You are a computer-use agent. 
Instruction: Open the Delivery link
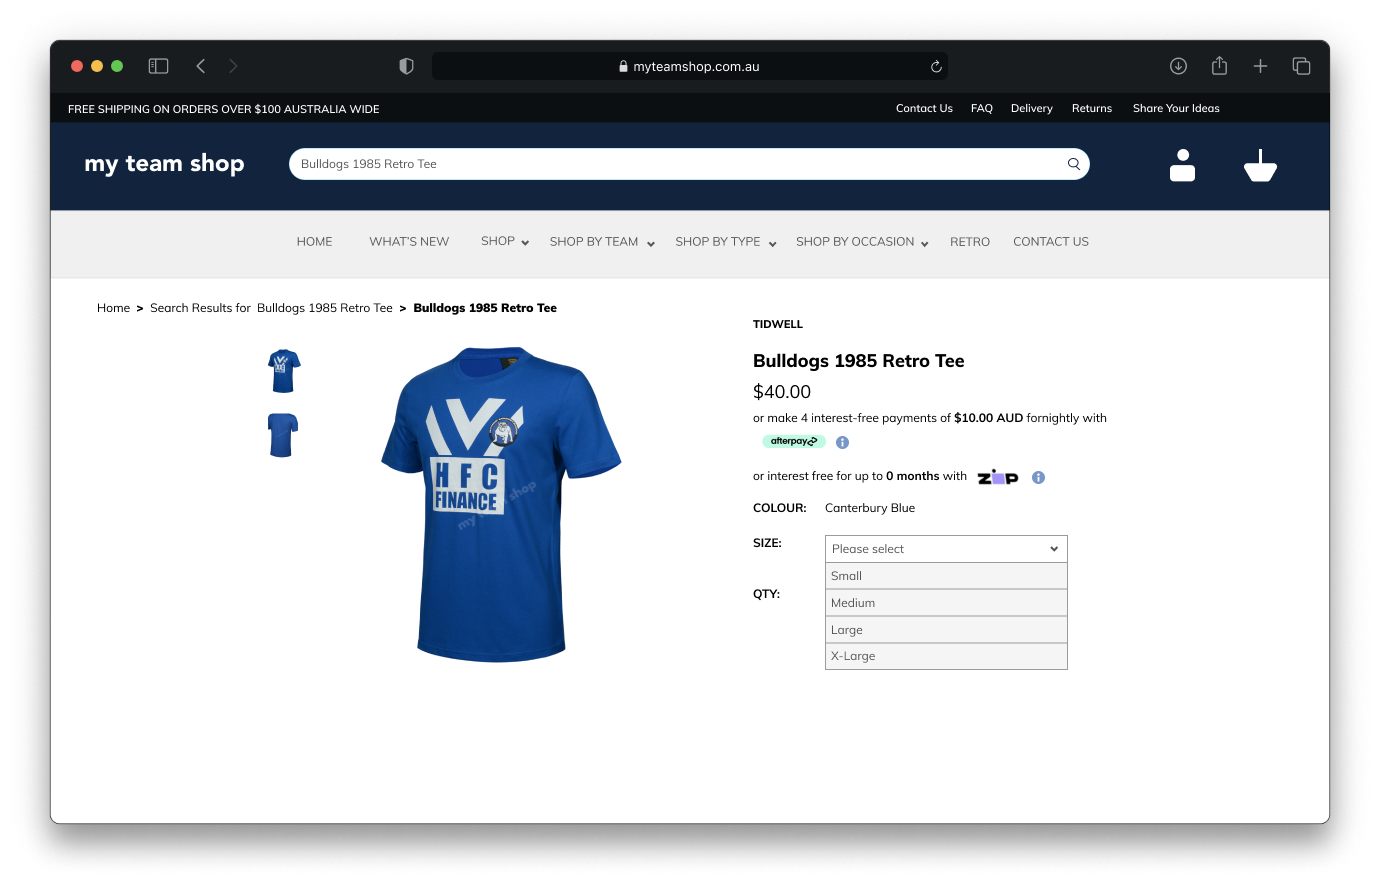pyautogui.click(x=1032, y=108)
